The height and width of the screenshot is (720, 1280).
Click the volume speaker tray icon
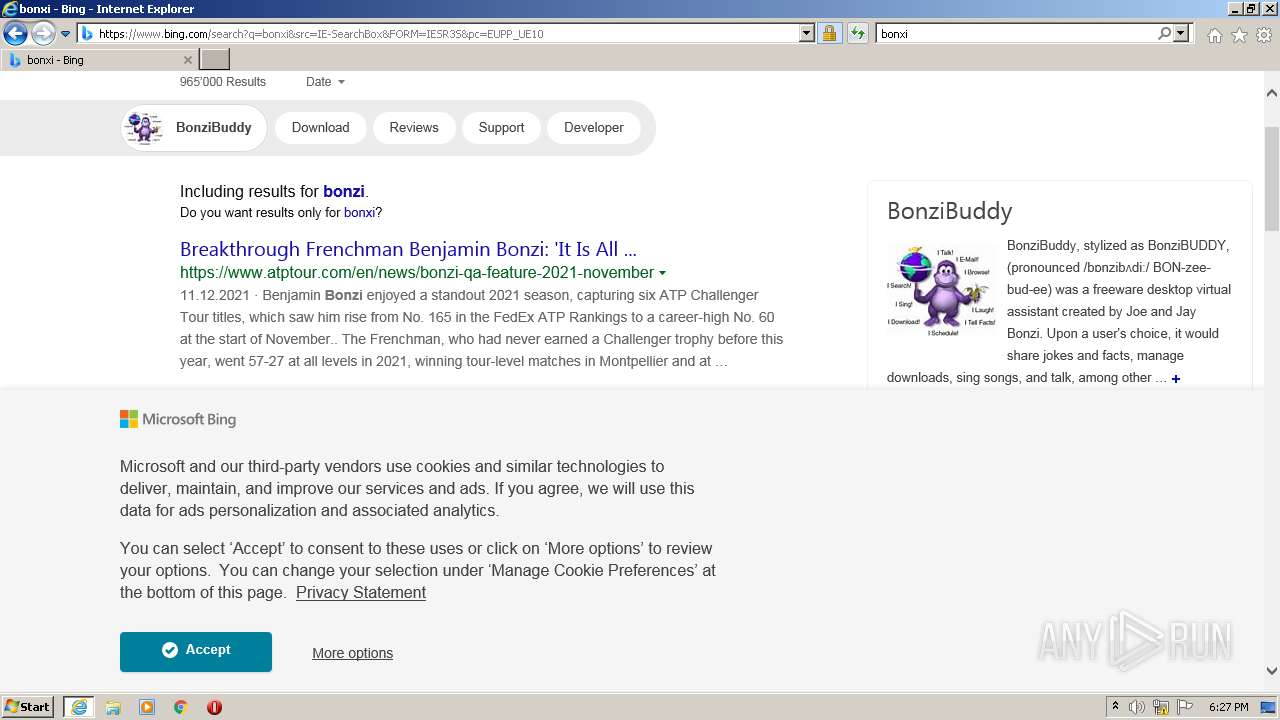[x=1137, y=707]
